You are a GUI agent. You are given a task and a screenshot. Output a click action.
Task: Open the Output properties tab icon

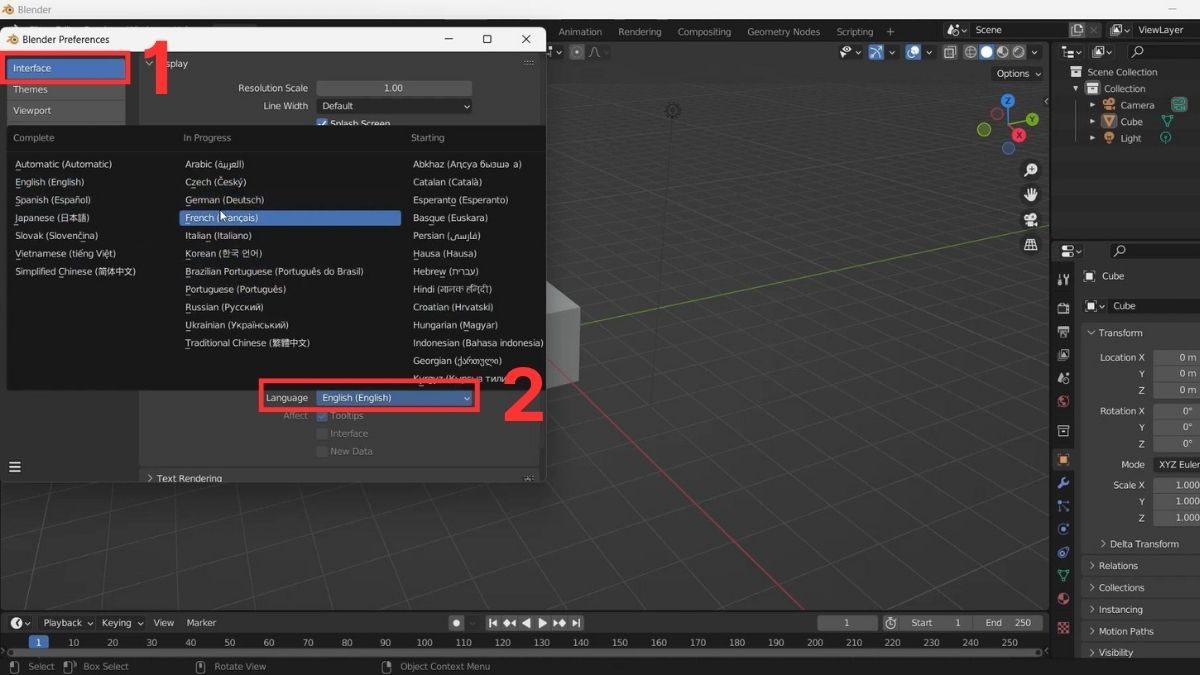pos(1063,331)
